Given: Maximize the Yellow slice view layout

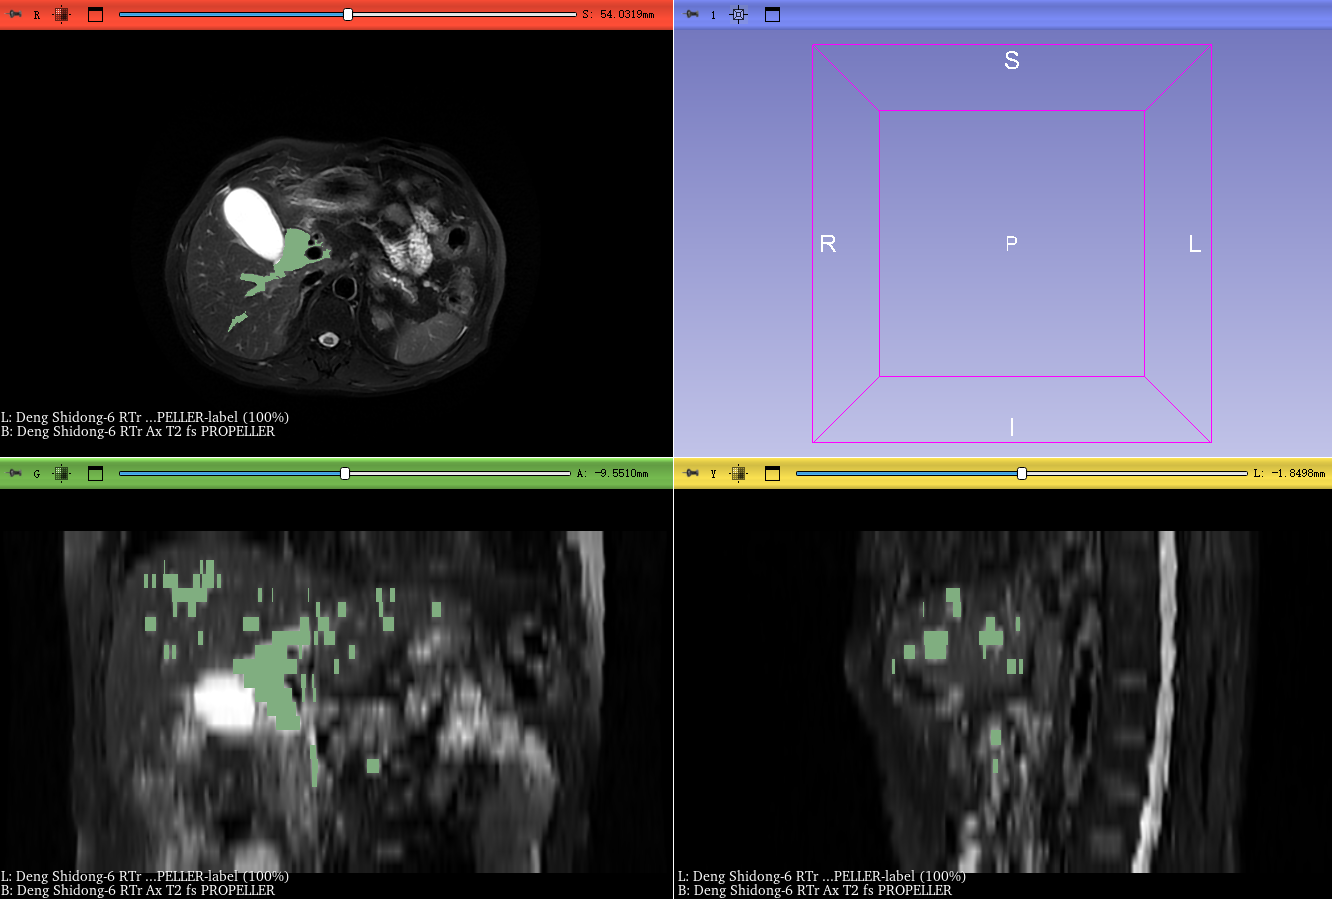Looking at the screenshot, I should pos(772,474).
